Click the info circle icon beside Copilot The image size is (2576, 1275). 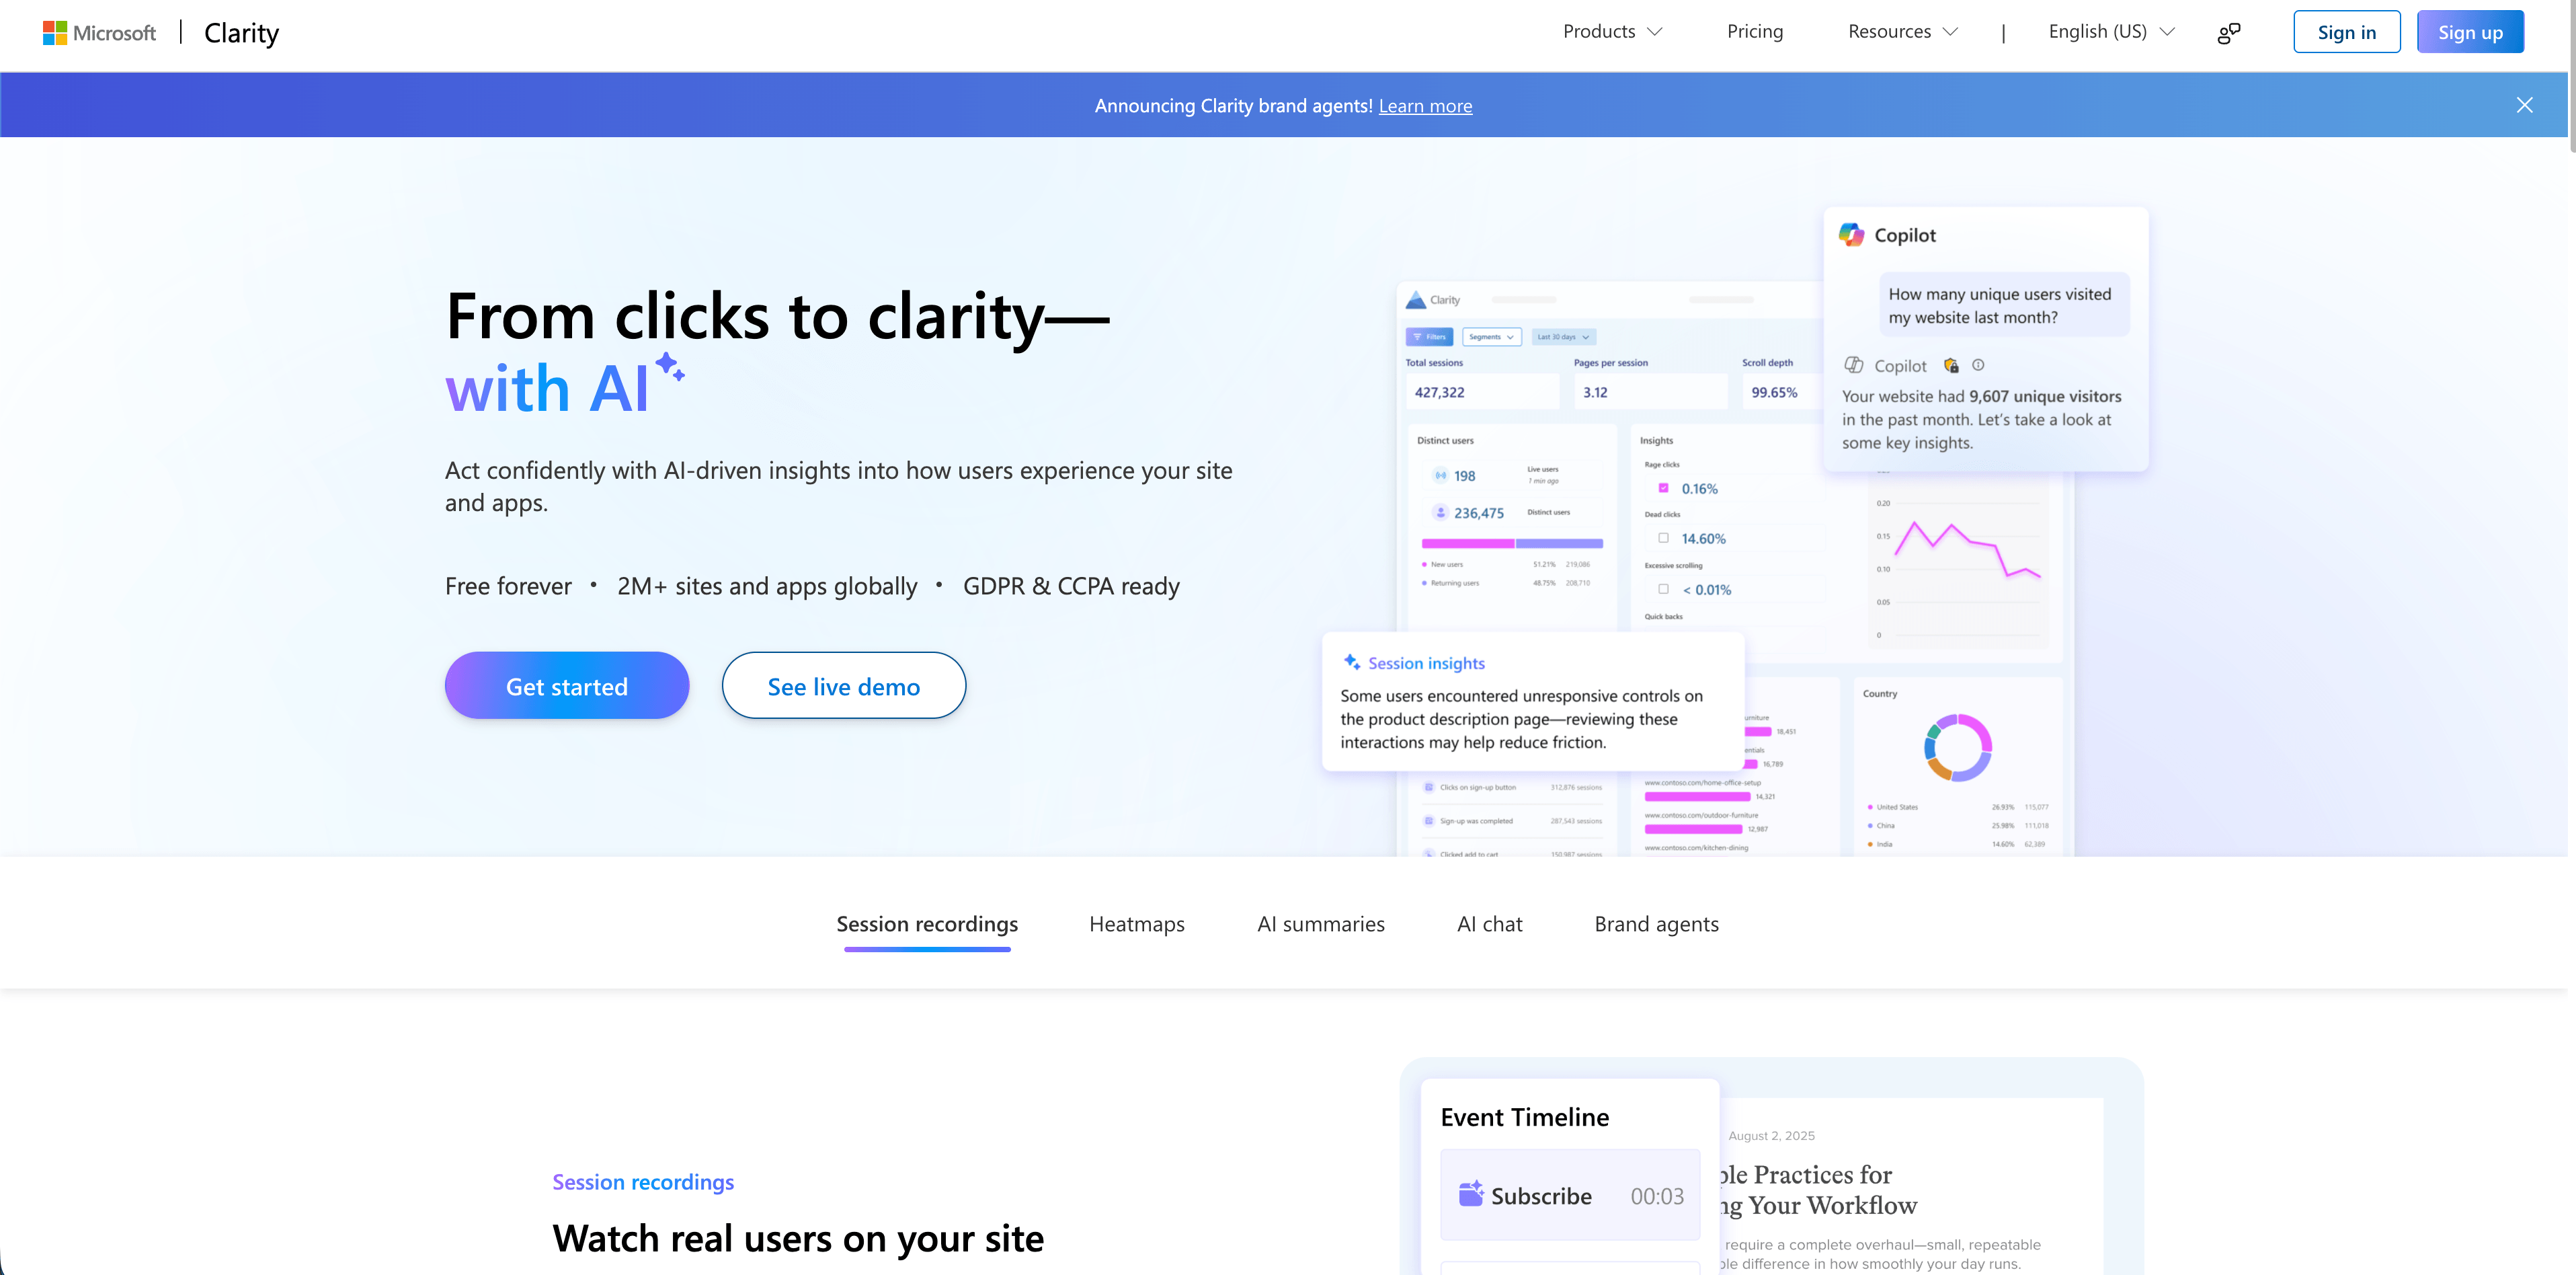point(1978,365)
